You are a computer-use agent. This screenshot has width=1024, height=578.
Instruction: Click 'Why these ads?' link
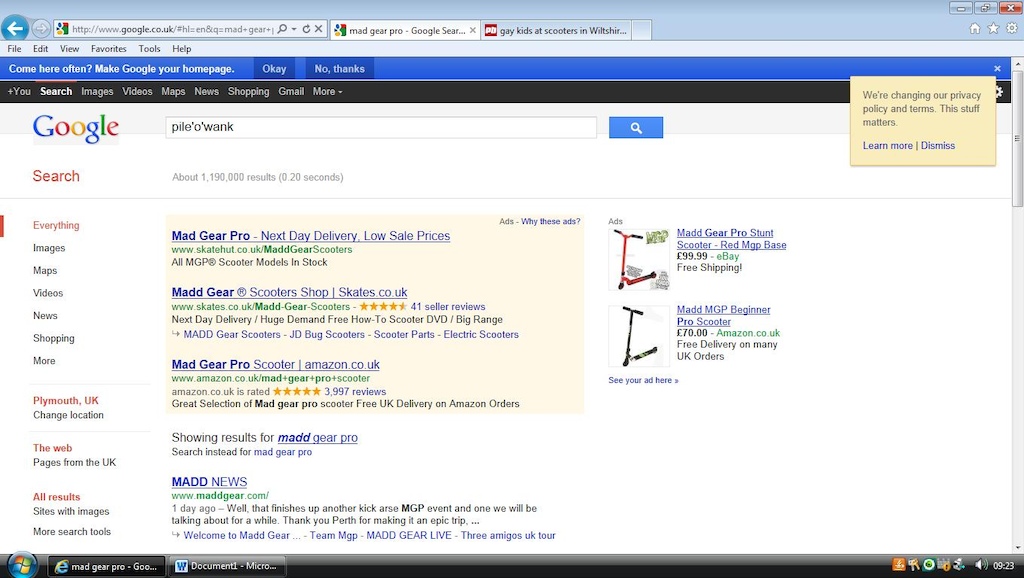coord(551,221)
